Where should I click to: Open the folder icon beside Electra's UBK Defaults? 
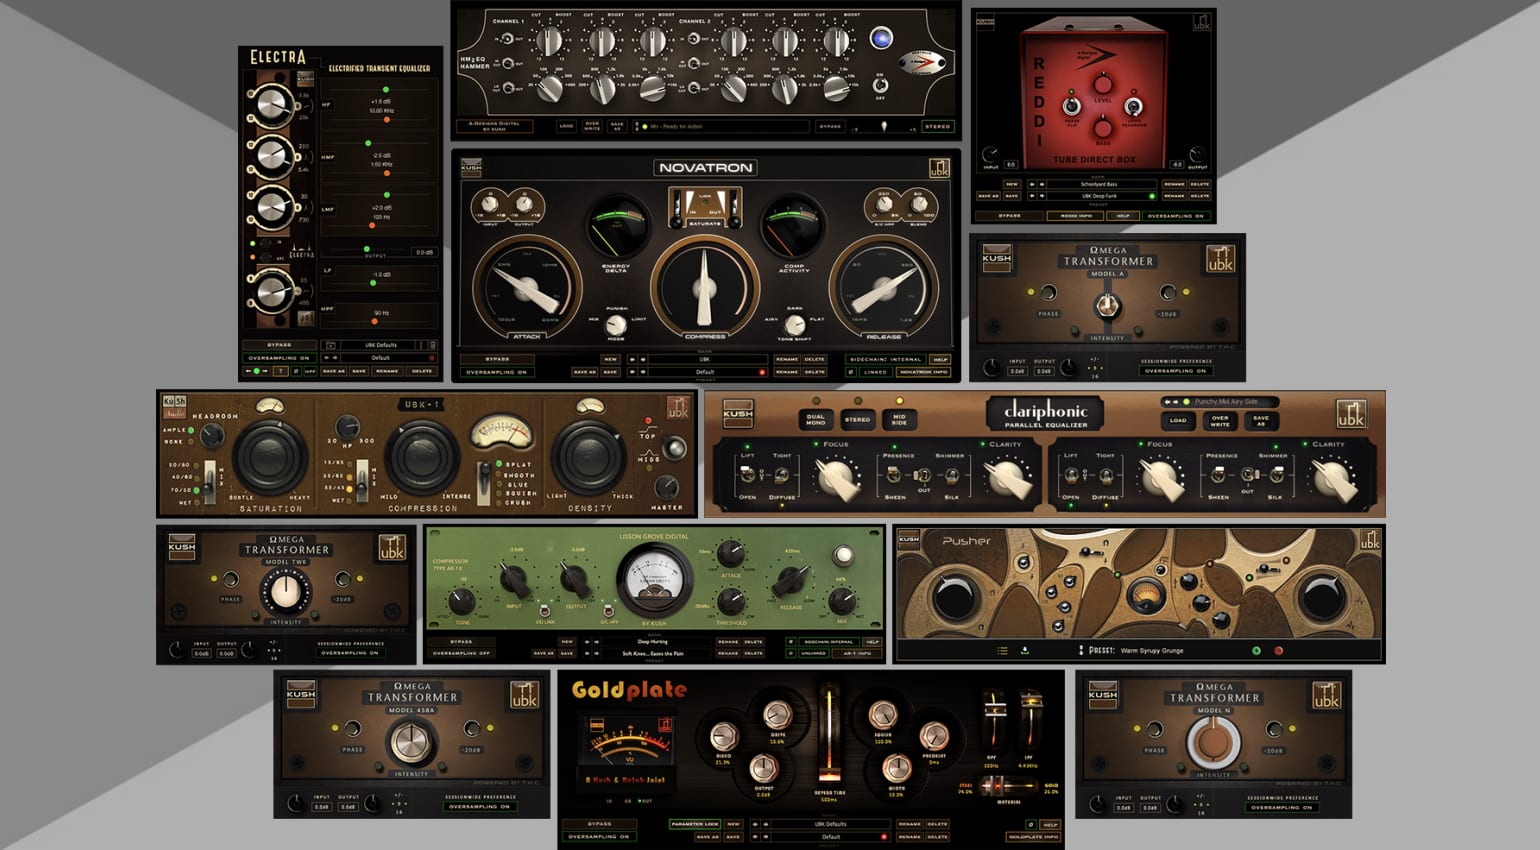(x=331, y=345)
